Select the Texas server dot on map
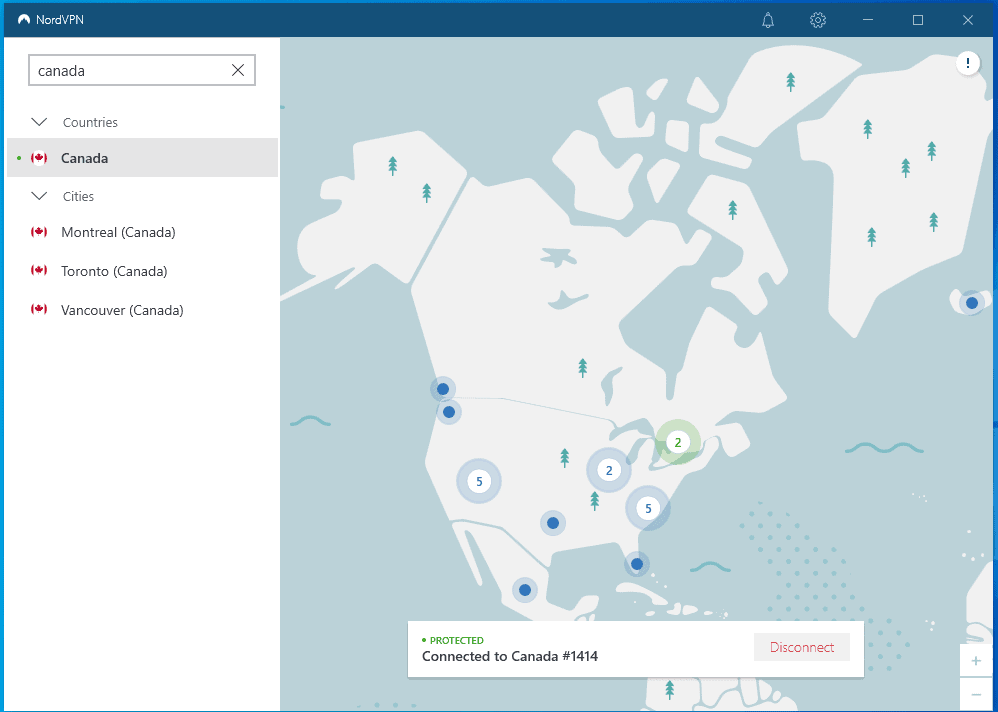The height and width of the screenshot is (712, 998). (553, 523)
